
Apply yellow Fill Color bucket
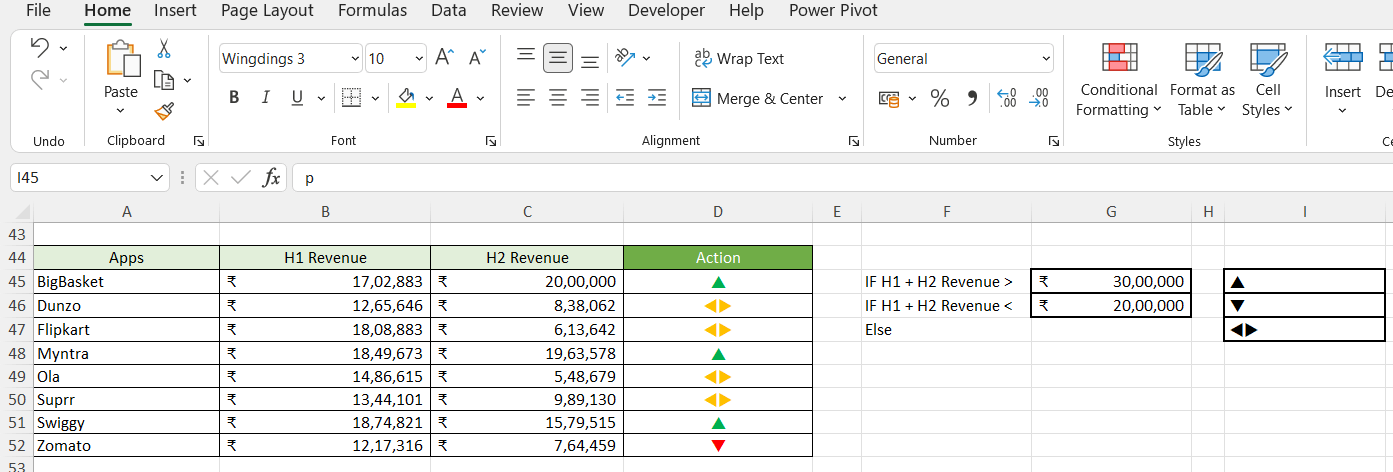click(x=406, y=97)
